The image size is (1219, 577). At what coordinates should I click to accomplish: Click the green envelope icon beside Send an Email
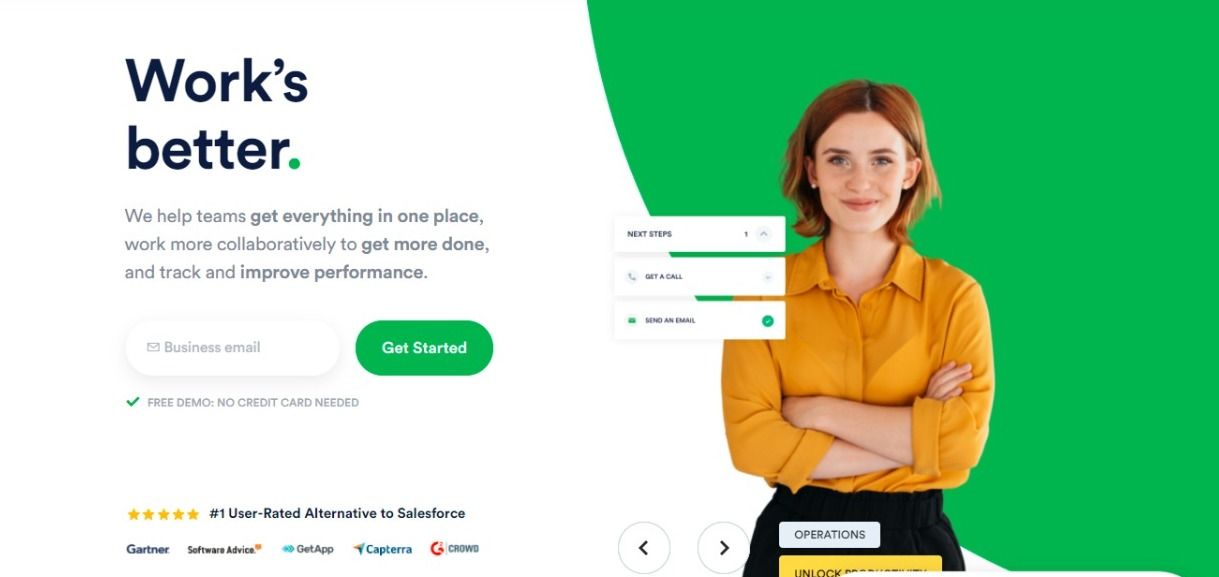pos(631,320)
